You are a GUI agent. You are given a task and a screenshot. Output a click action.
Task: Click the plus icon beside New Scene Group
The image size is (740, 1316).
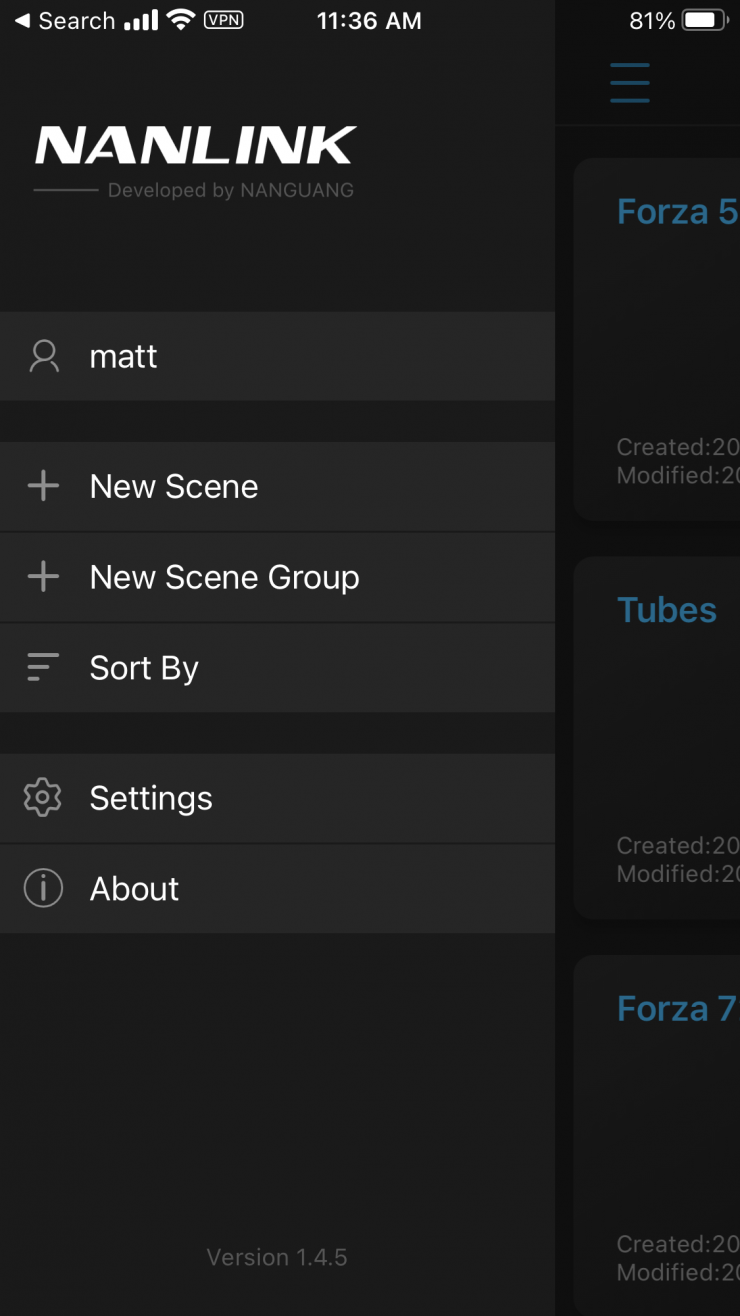(x=43, y=577)
